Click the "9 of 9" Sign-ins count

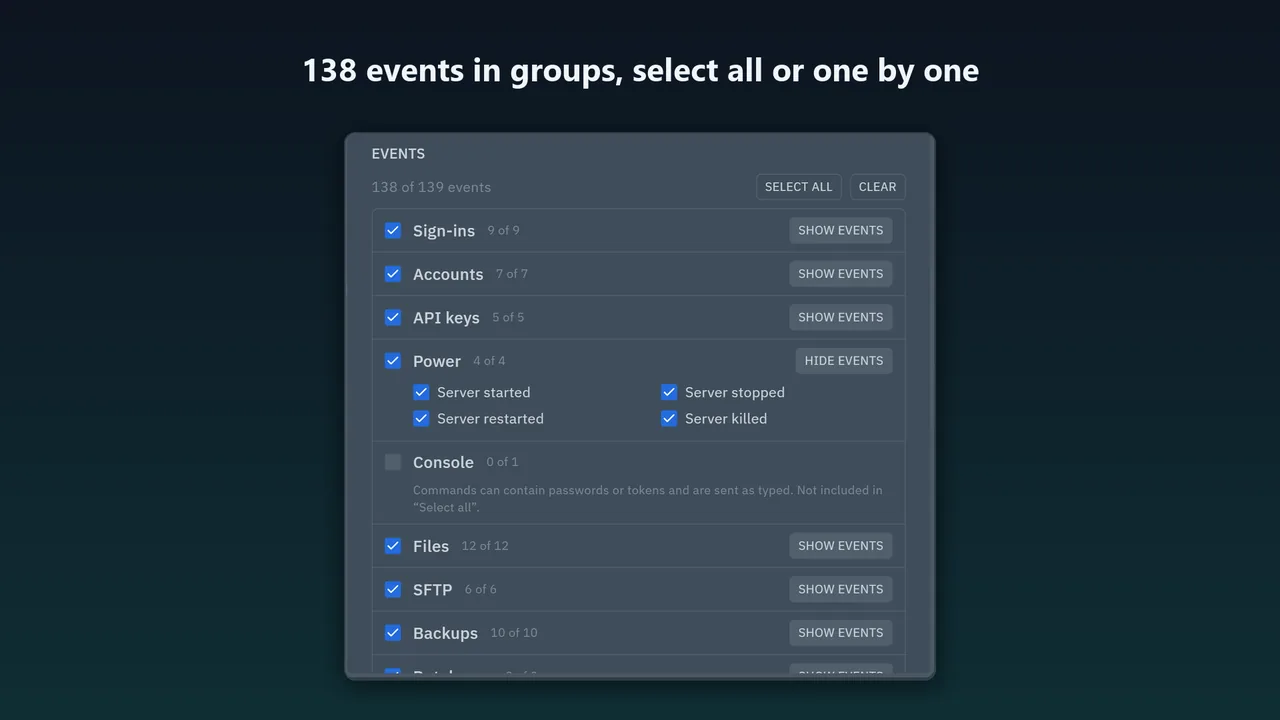pos(503,230)
